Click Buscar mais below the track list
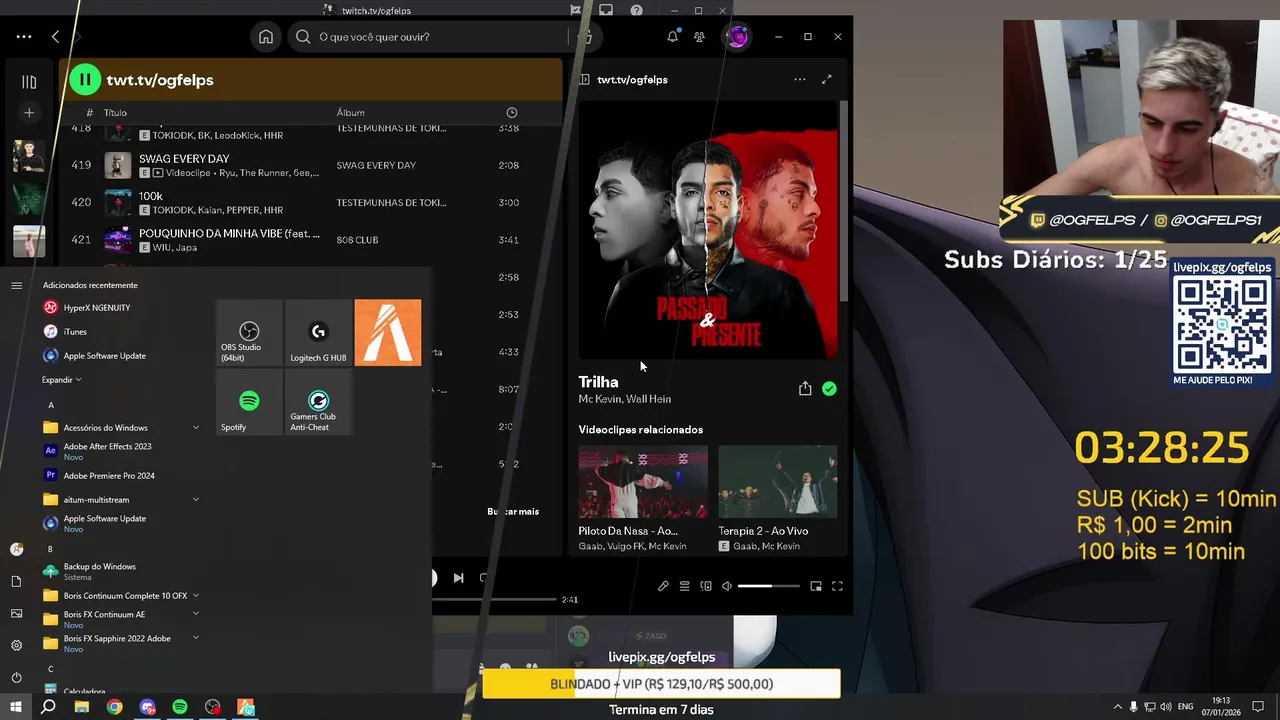 [x=513, y=511]
